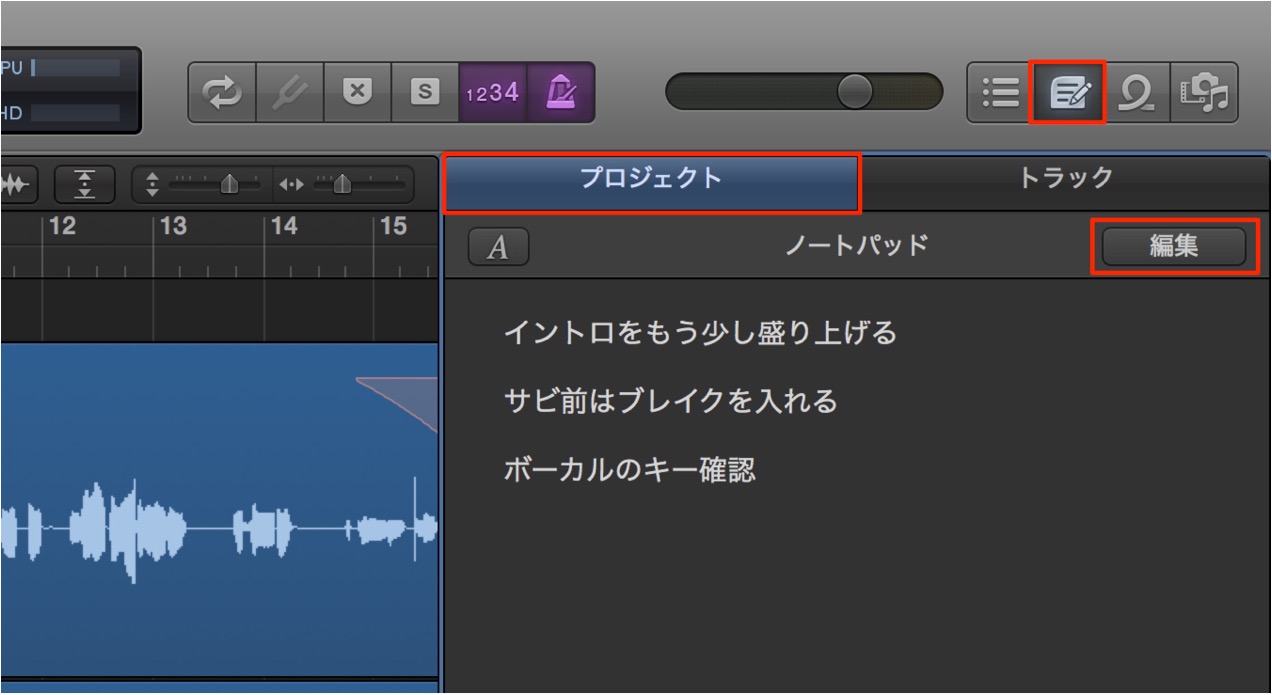Open the font (A) button in Note Pad
The image size is (1272, 695).
pyautogui.click(x=498, y=248)
